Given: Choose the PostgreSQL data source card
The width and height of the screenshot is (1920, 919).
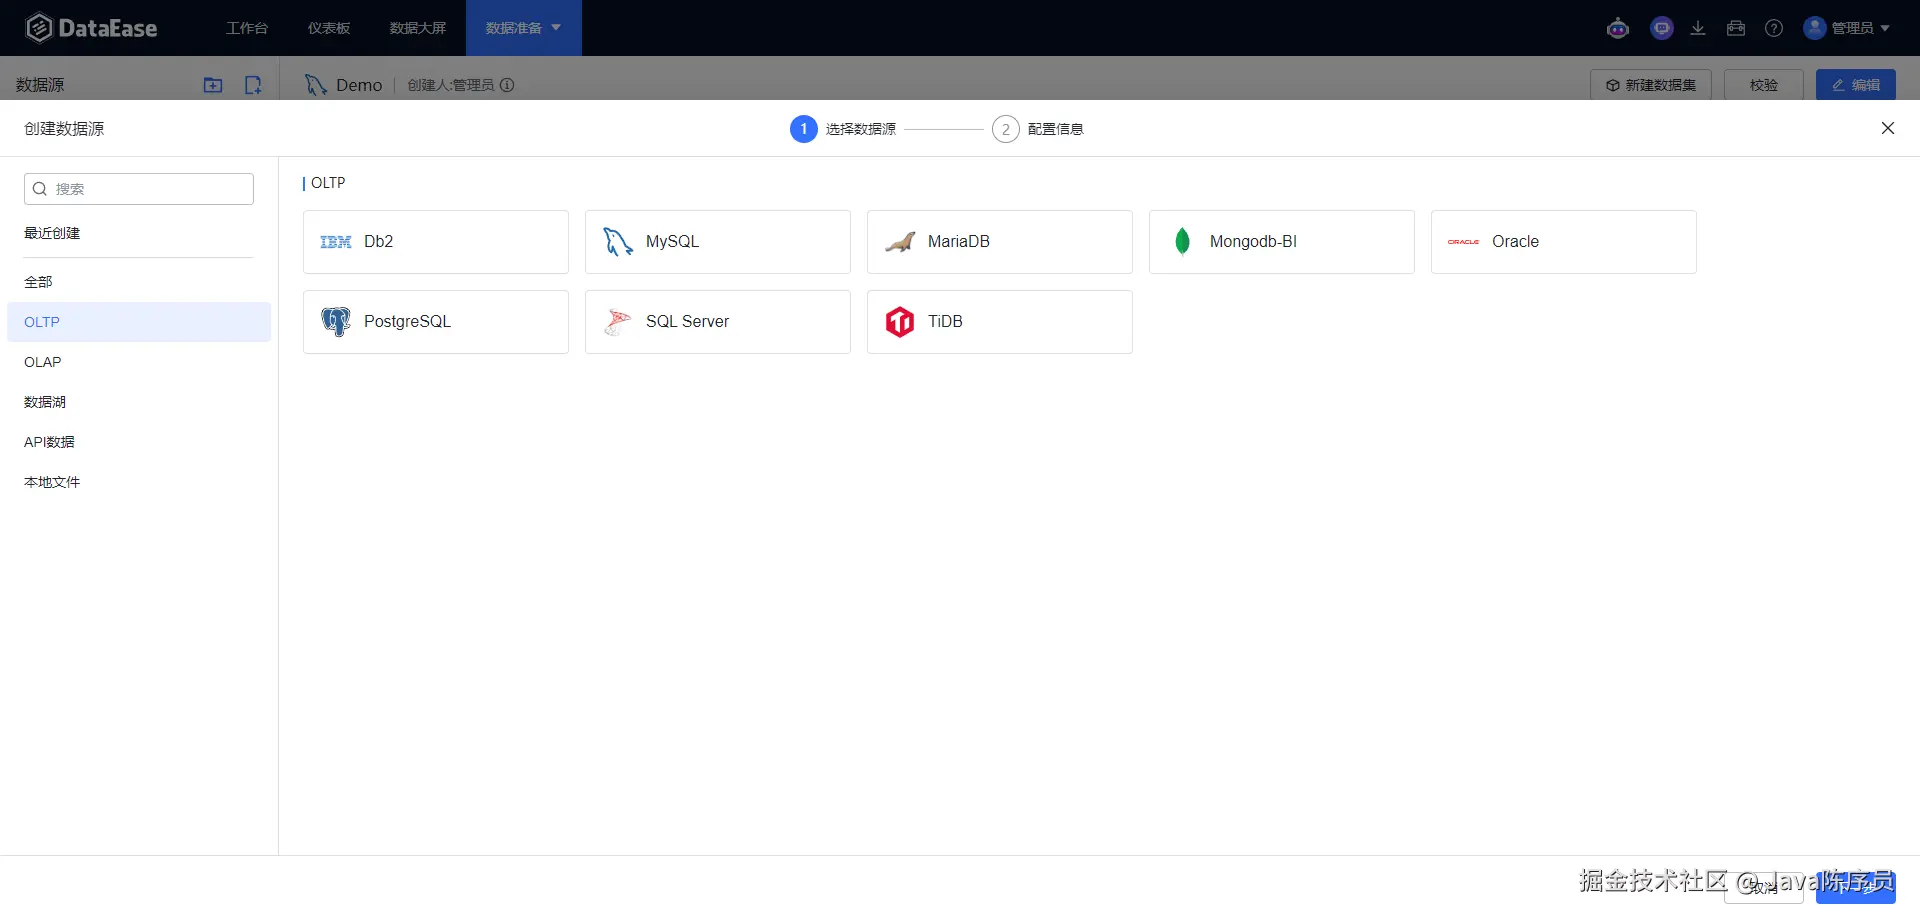Looking at the screenshot, I should coord(436,322).
